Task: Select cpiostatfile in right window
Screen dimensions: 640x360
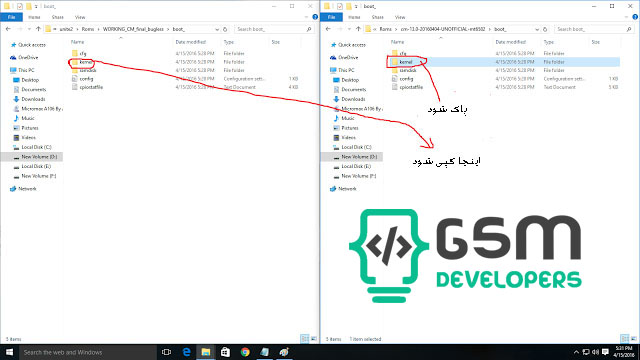Action: (407, 87)
